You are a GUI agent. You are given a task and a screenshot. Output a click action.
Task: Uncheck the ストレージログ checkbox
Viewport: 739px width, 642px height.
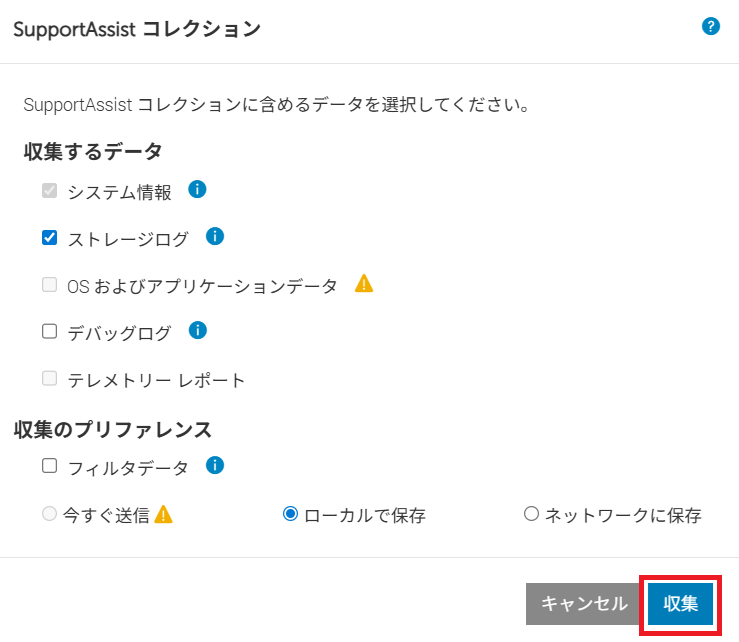(49, 238)
